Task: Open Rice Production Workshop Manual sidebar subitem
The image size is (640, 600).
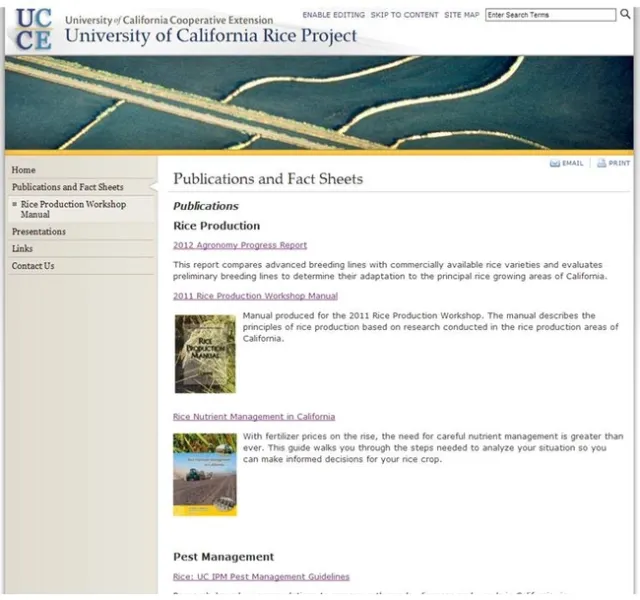Action: (x=73, y=209)
